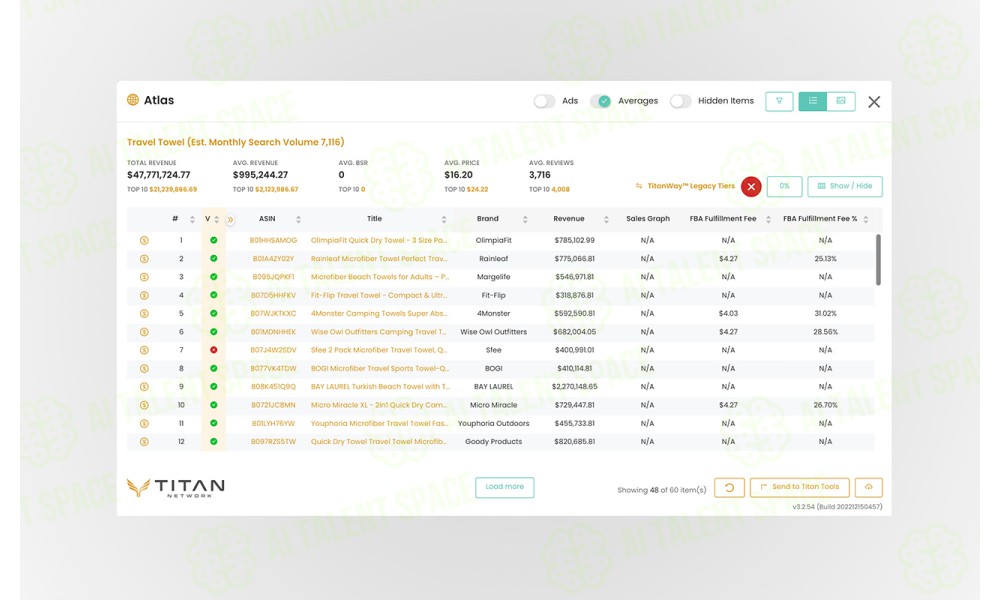
Task: Switch to image view icon
Action: tap(841, 101)
